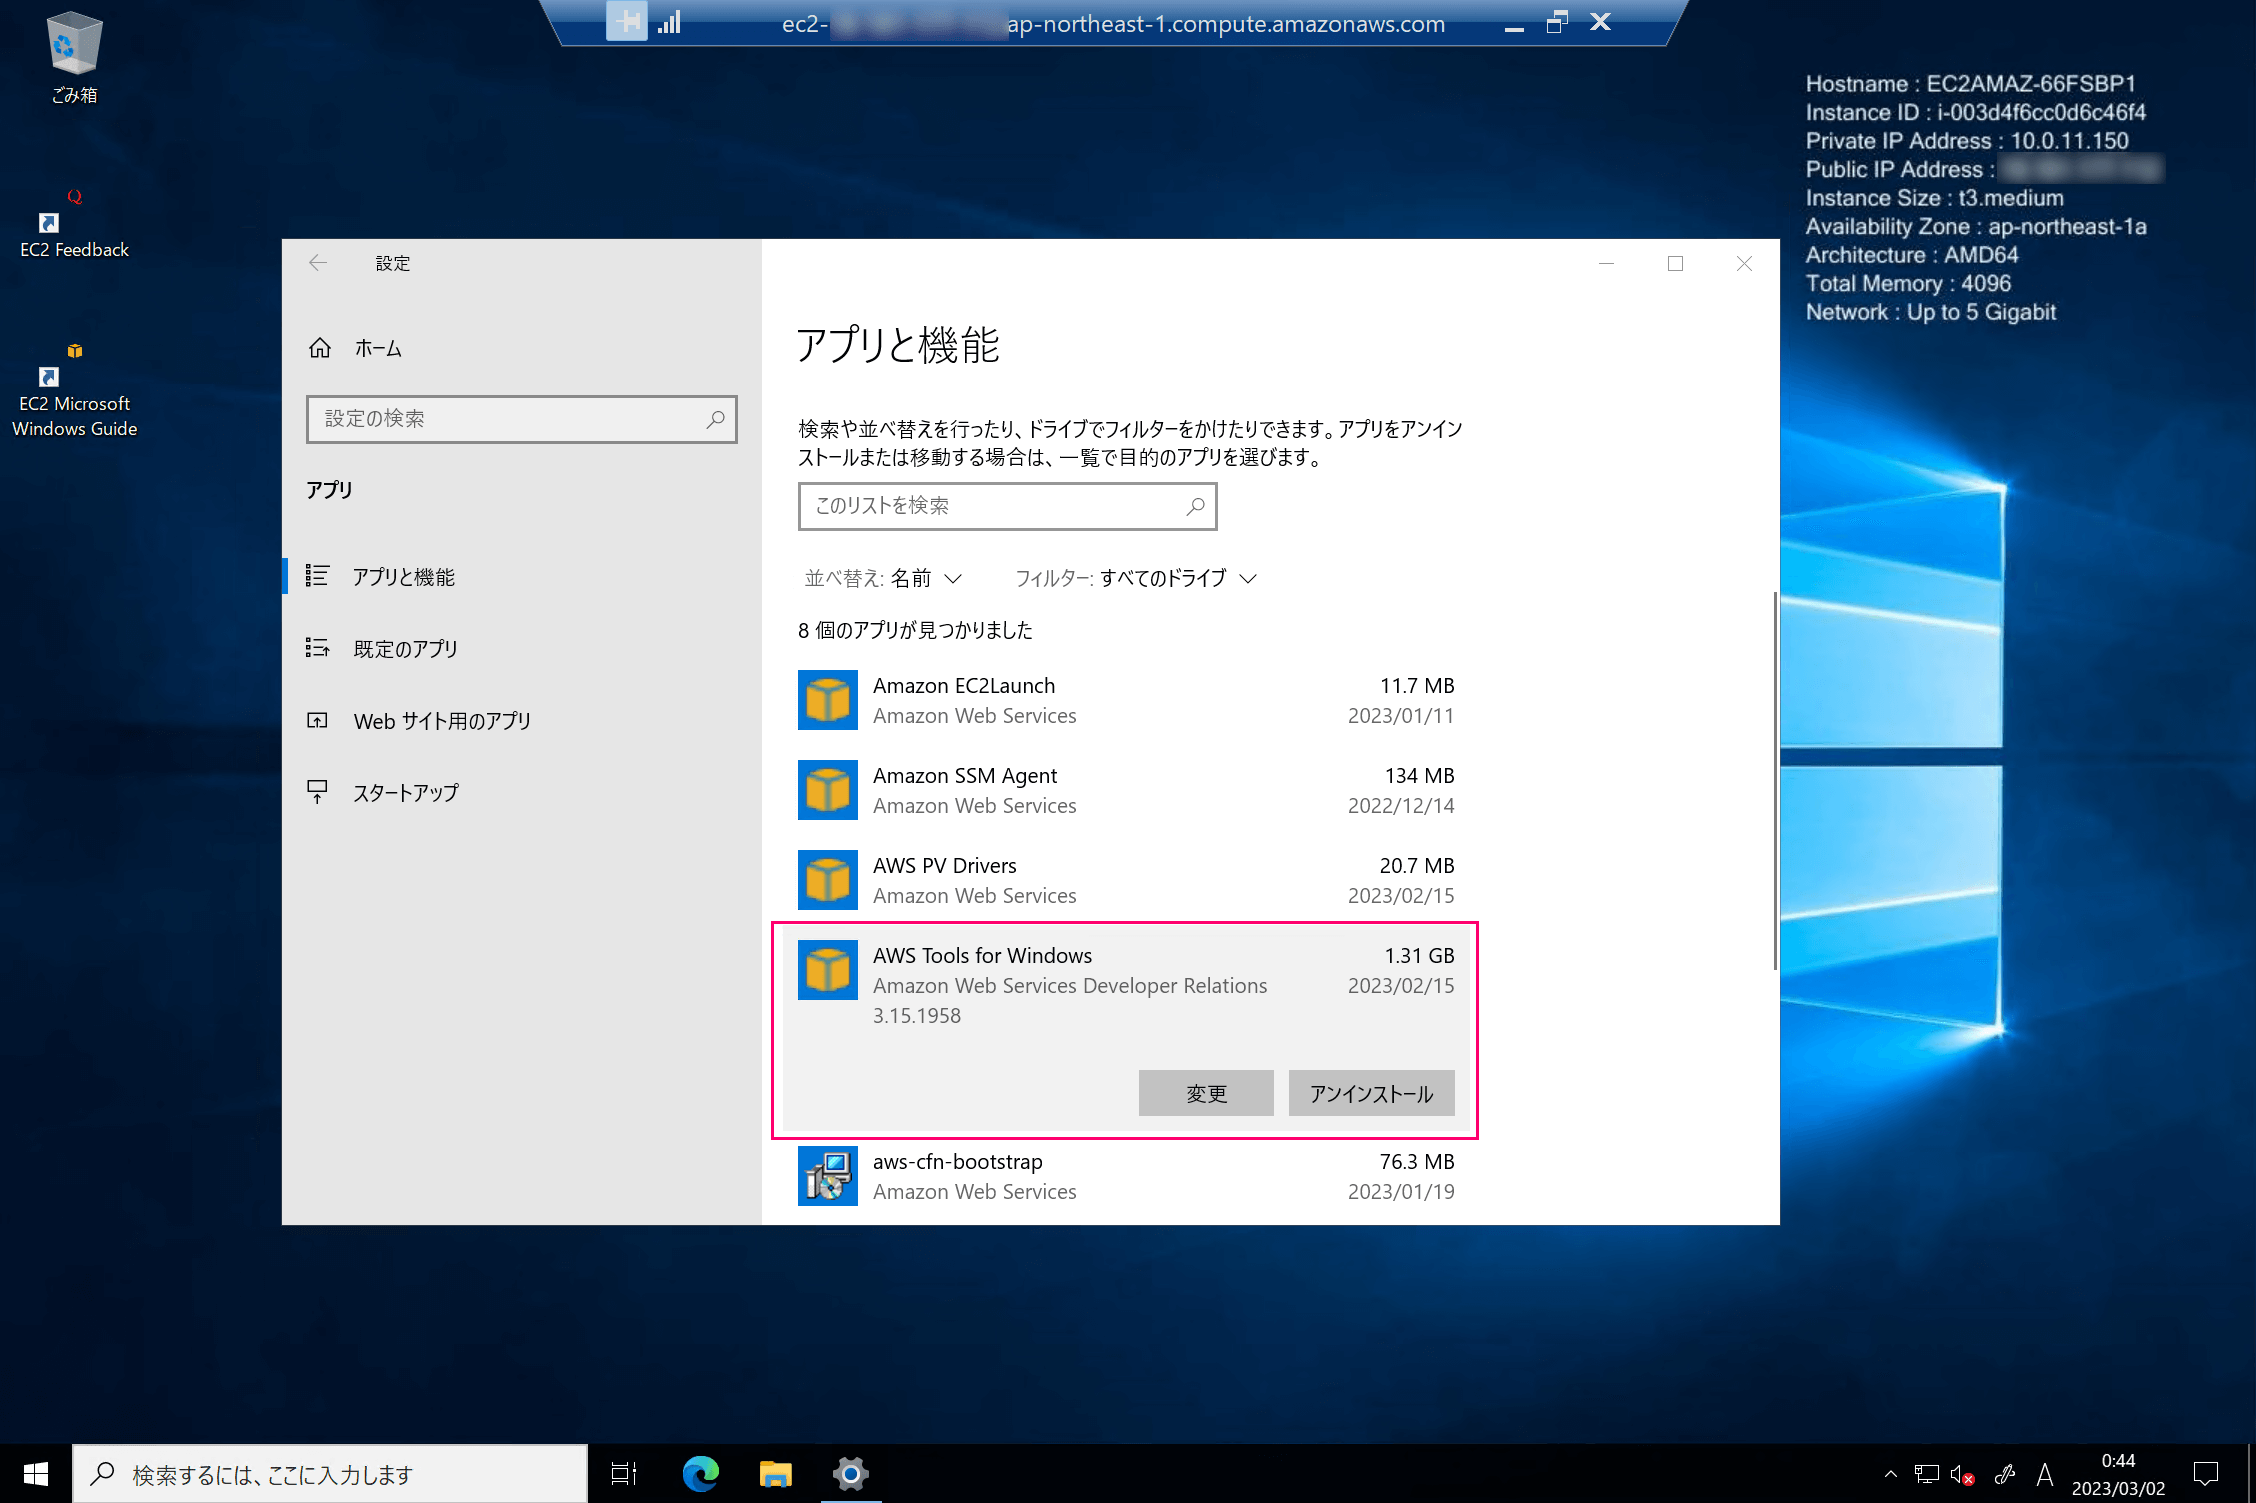The image size is (2256, 1503).
Task: Click connection signal icon on RDP bar
Action: click(x=670, y=22)
